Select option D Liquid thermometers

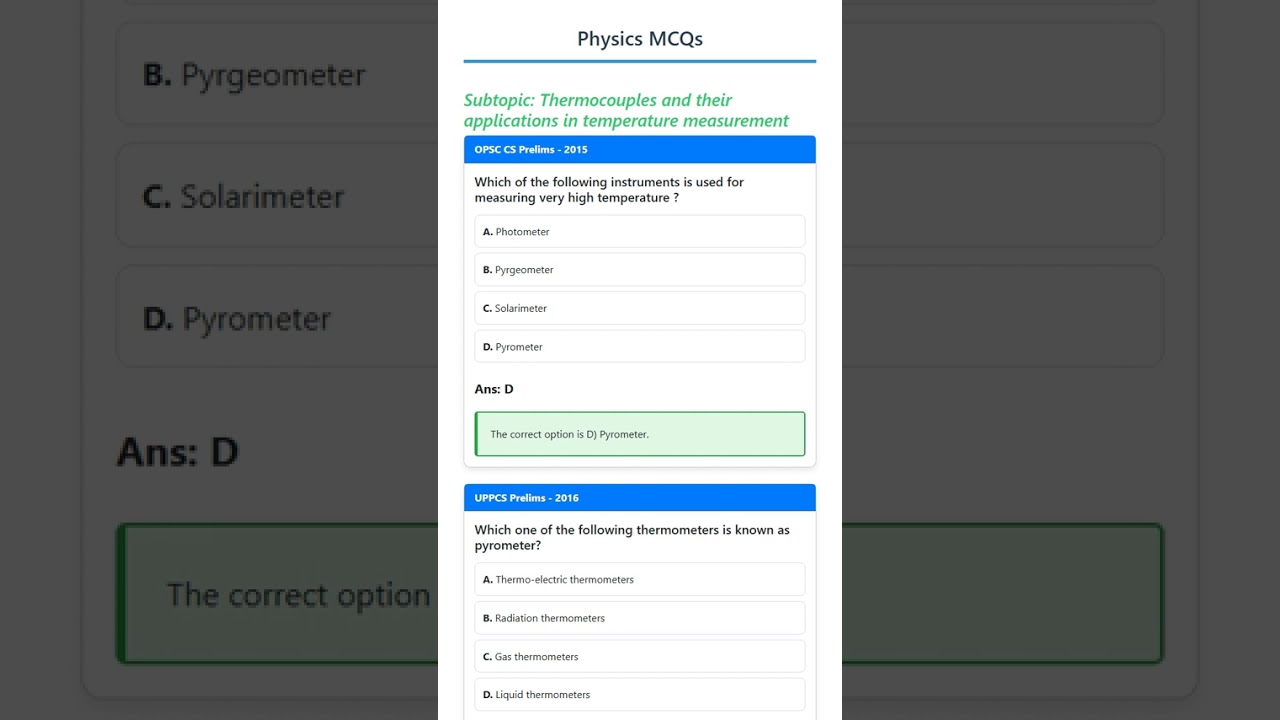click(x=639, y=695)
